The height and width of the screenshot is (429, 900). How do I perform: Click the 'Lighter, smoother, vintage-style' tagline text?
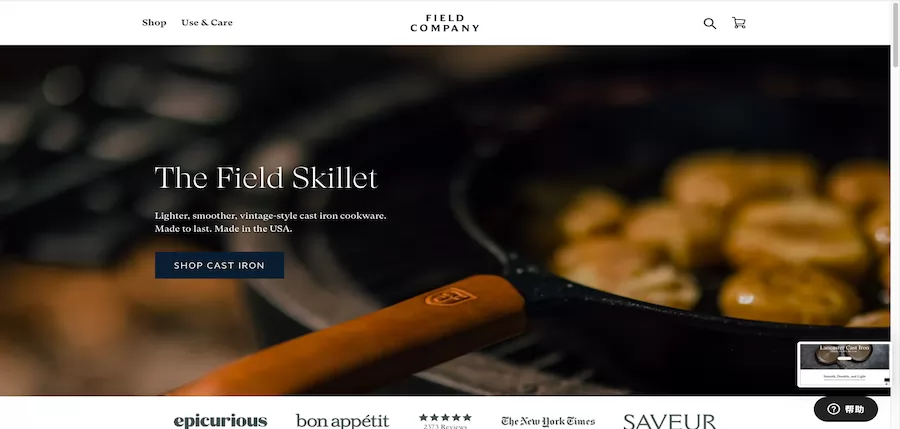[x=270, y=216]
